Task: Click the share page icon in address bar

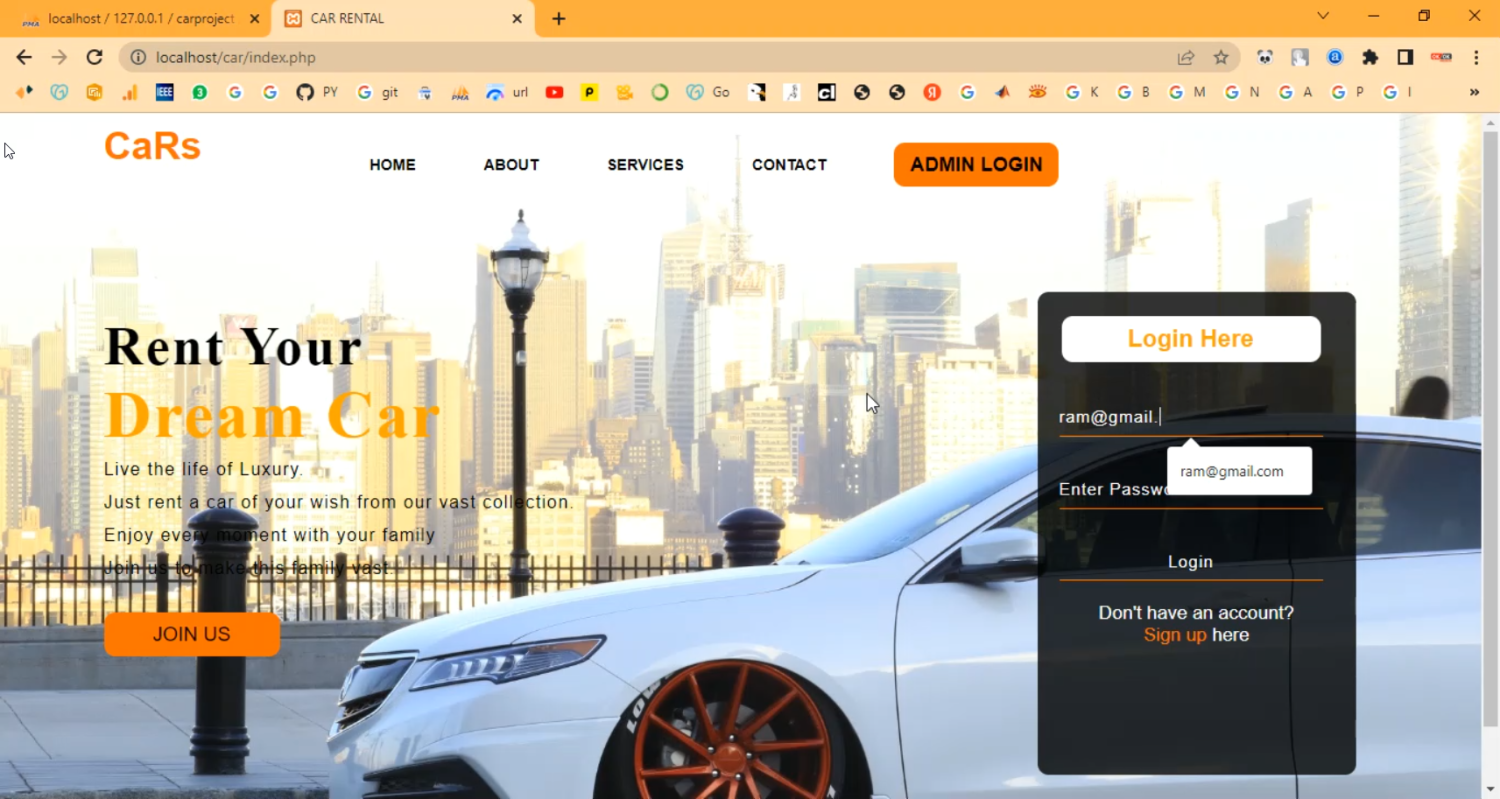Action: (1186, 57)
